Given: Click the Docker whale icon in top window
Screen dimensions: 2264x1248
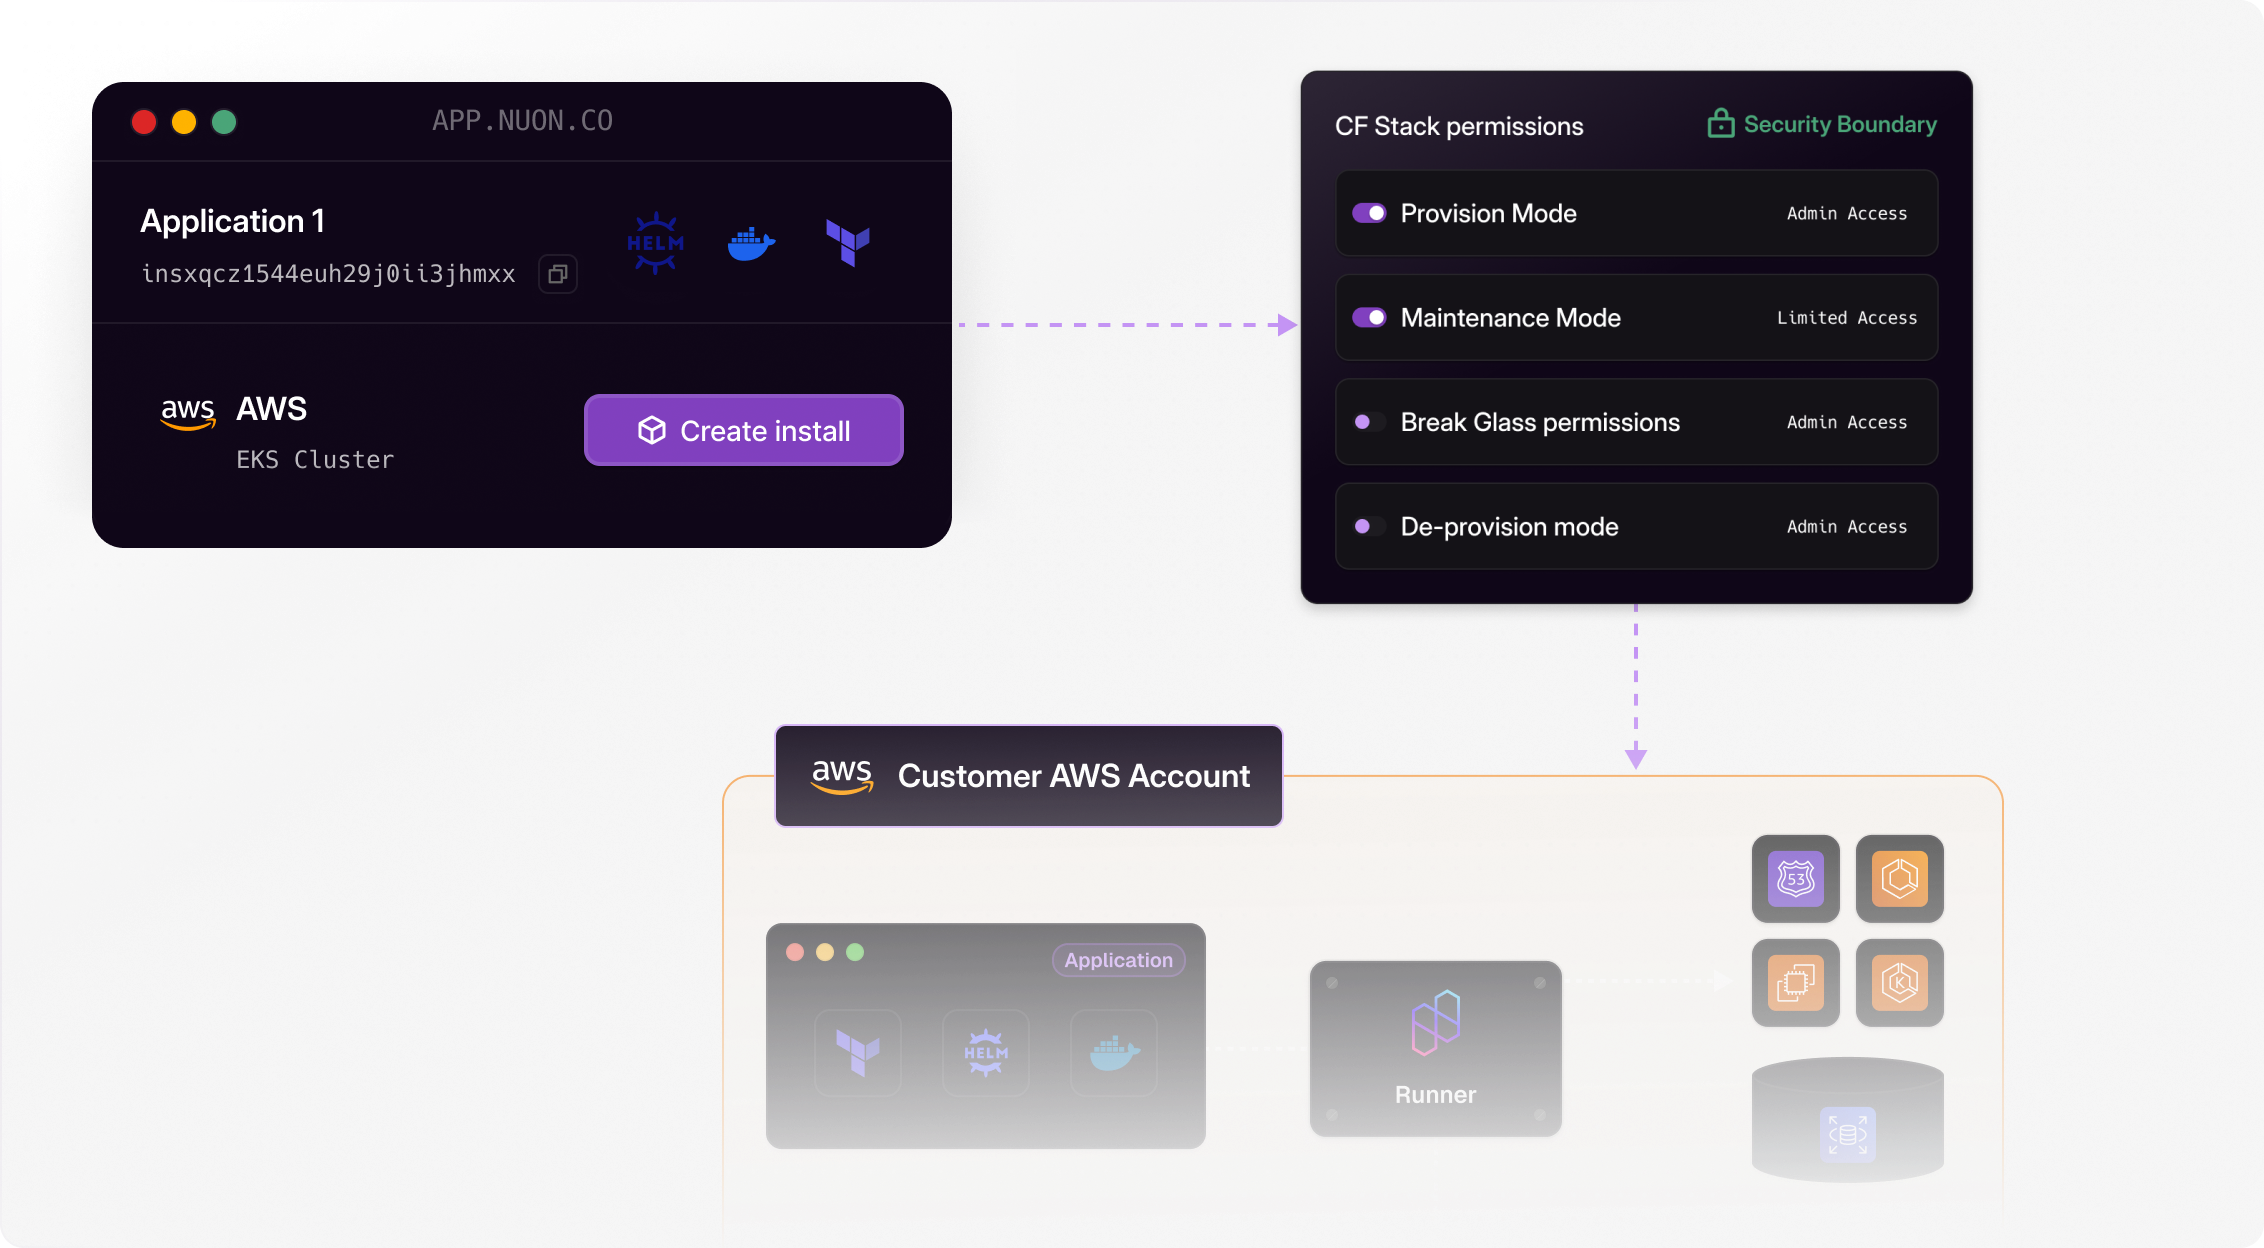Looking at the screenshot, I should coord(751,243).
